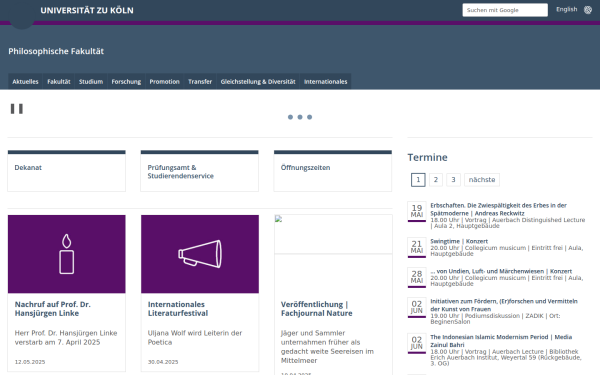Go to Termine page 2
This screenshot has width=600, height=375.
coord(435,179)
